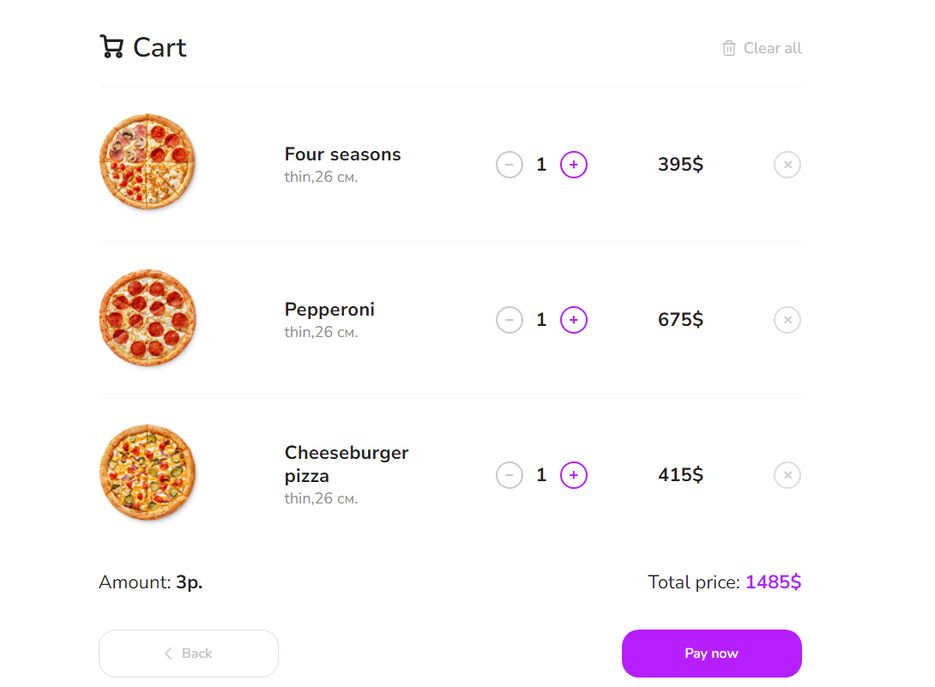Select the Cheeseburger pizza item title
The width and height of the screenshot is (935, 687).
(x=346, y=464)
